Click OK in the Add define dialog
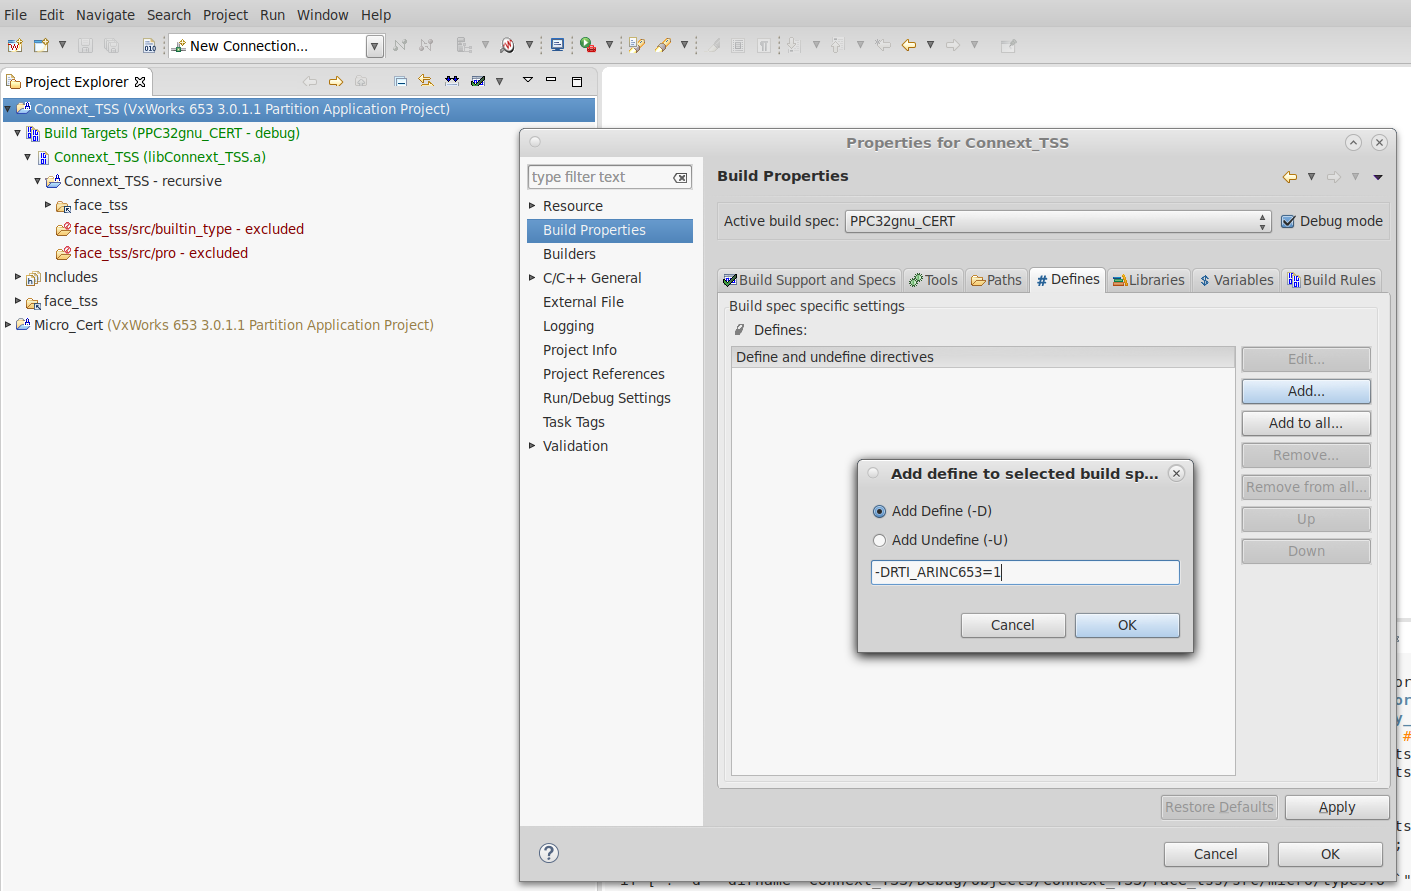Screen dimensions: 1411x891 (x=1127, y=625)
